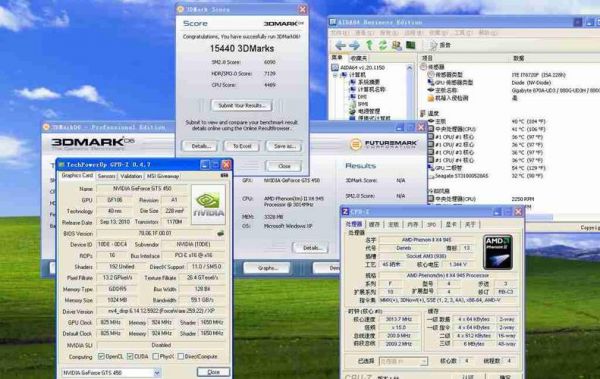The image size is (600, 379).
Task: Click the CPU-Z title bar Z icon
Action: [345, 212]
